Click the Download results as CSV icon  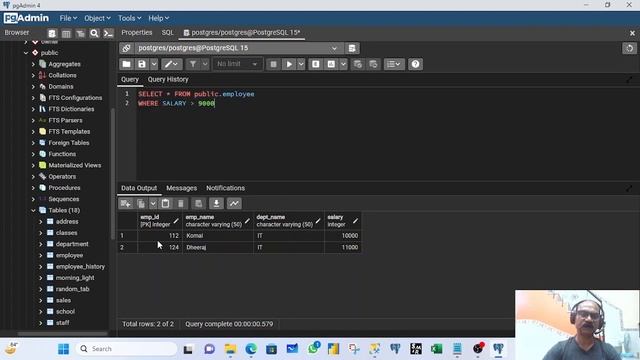click(x=216, y=203)
